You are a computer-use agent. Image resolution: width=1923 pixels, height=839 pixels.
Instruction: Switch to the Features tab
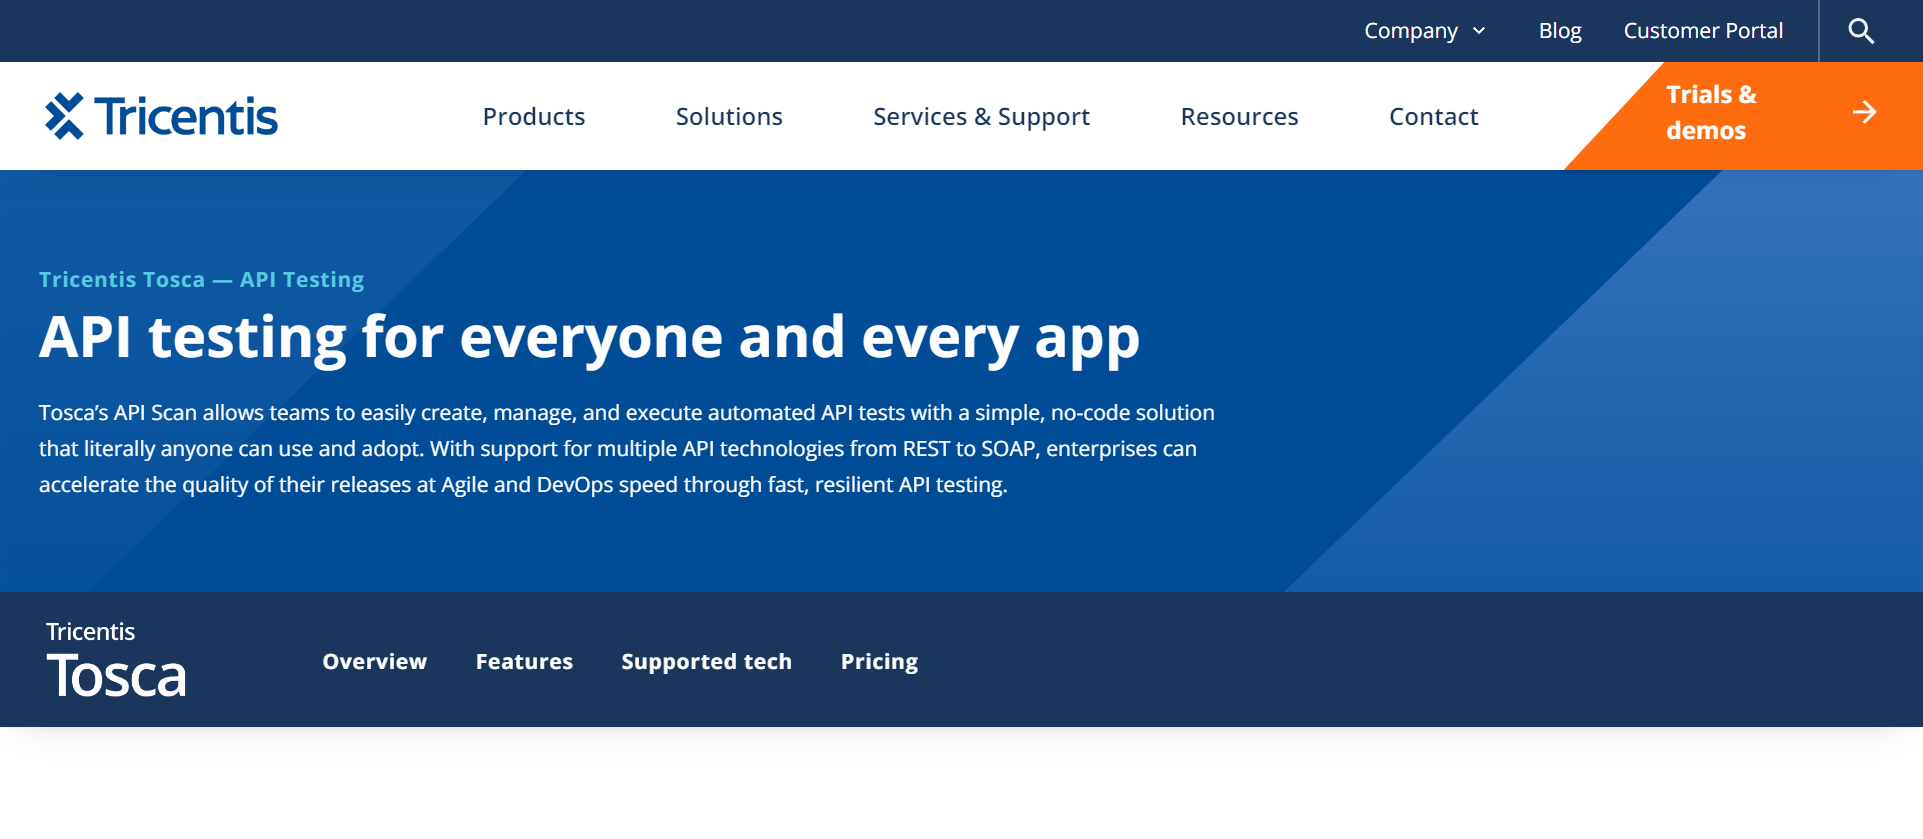tap(524, 661)
